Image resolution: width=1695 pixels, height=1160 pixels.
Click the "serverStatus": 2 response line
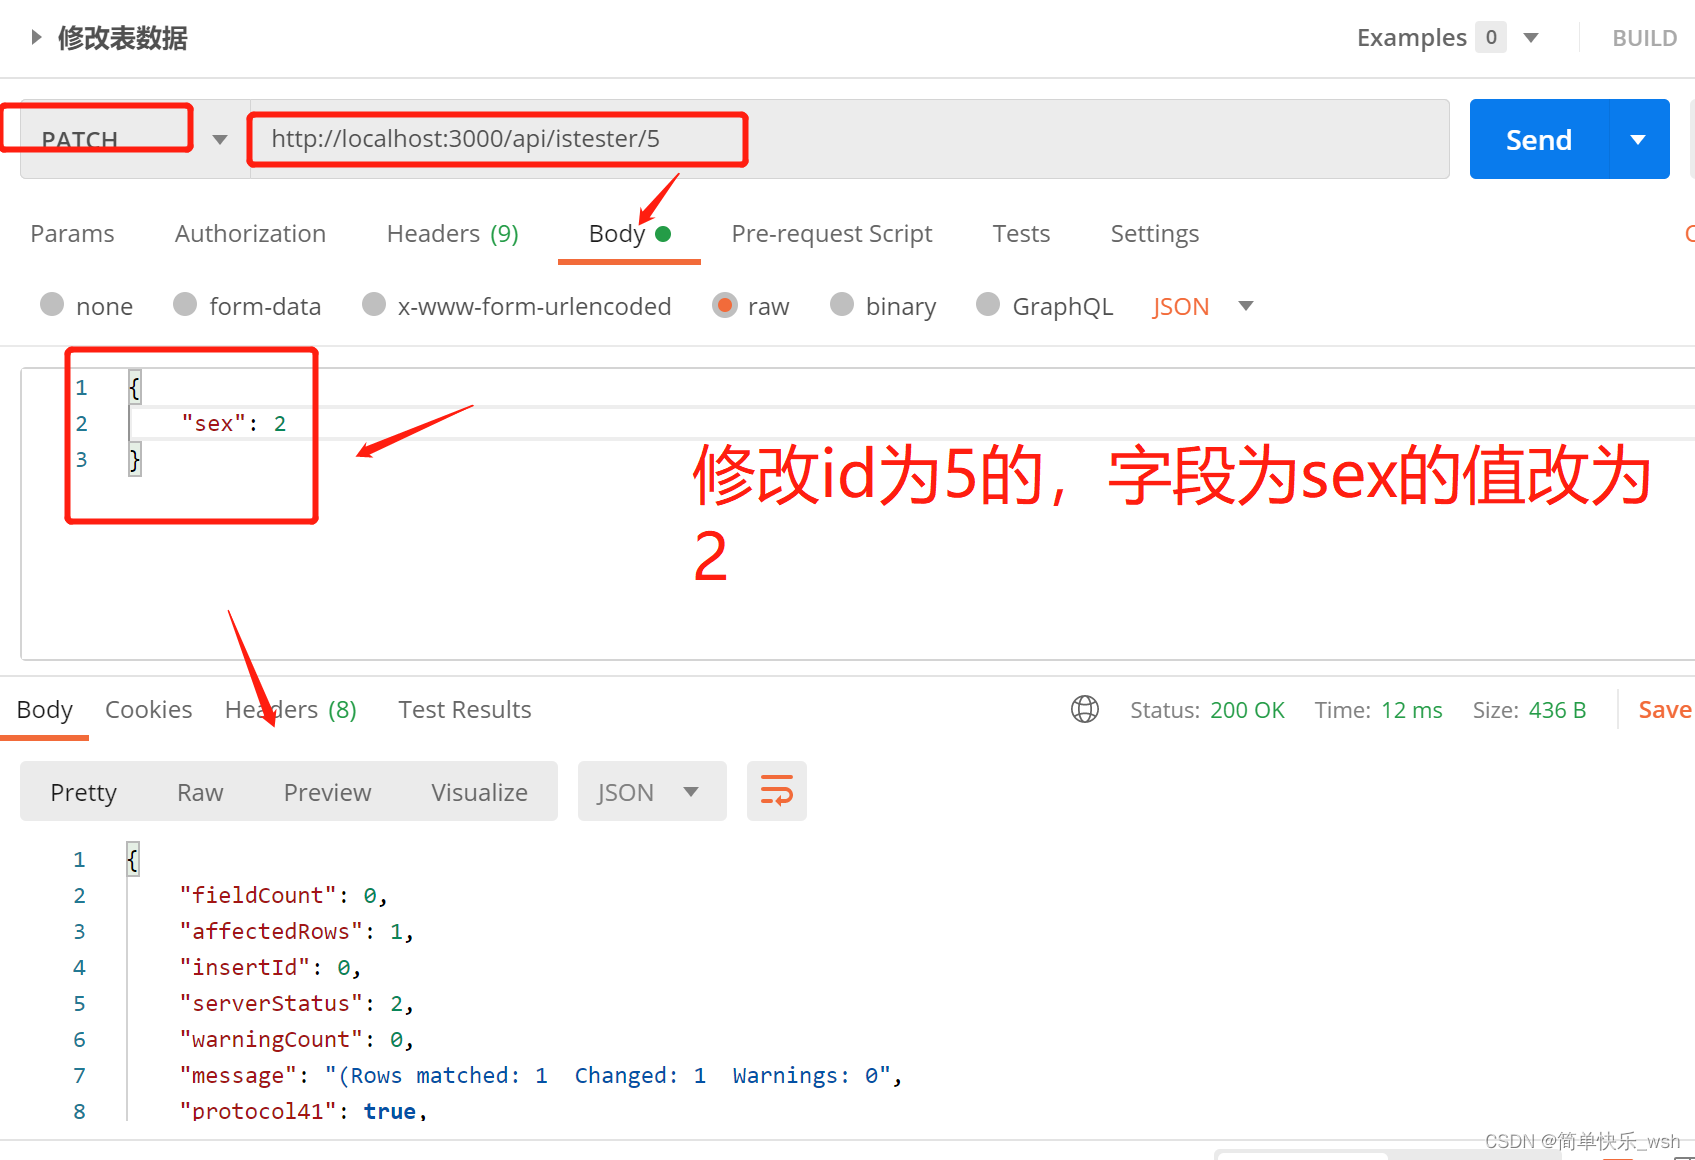[x=296, y=1004]
